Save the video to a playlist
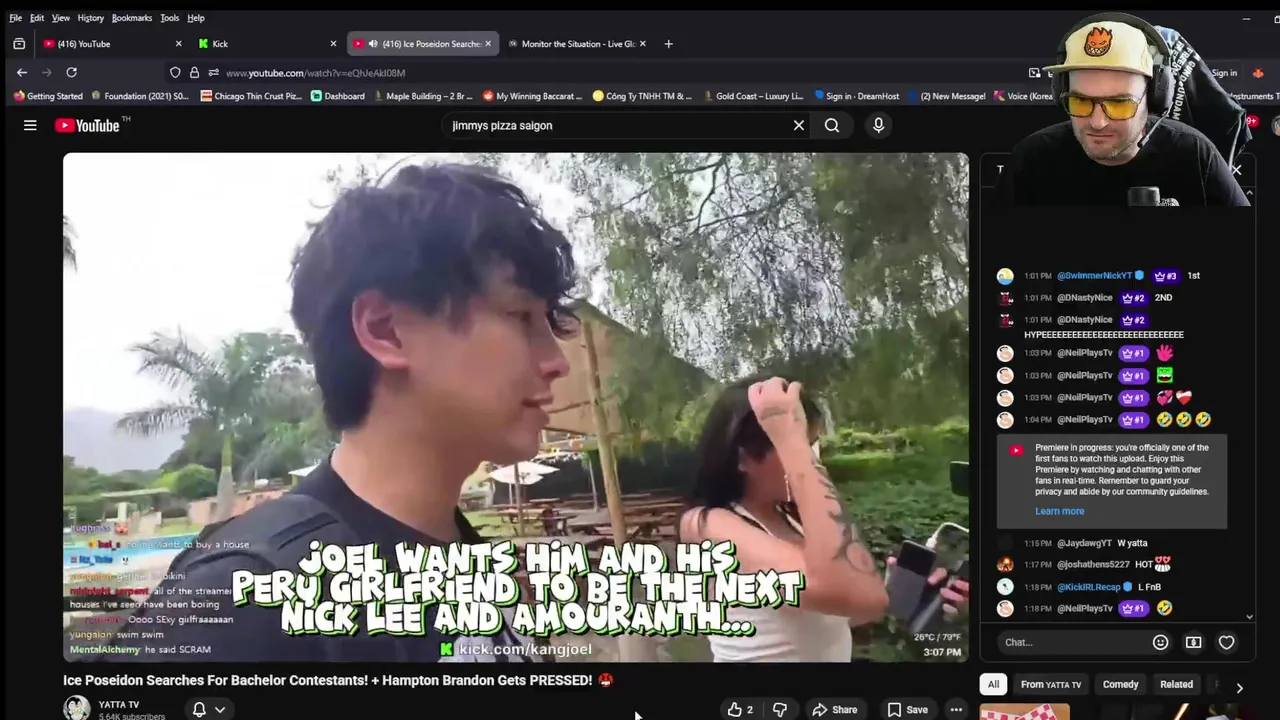Viewport: 1280px width, 720px height. pyautogui.click(x=907, y=709)
